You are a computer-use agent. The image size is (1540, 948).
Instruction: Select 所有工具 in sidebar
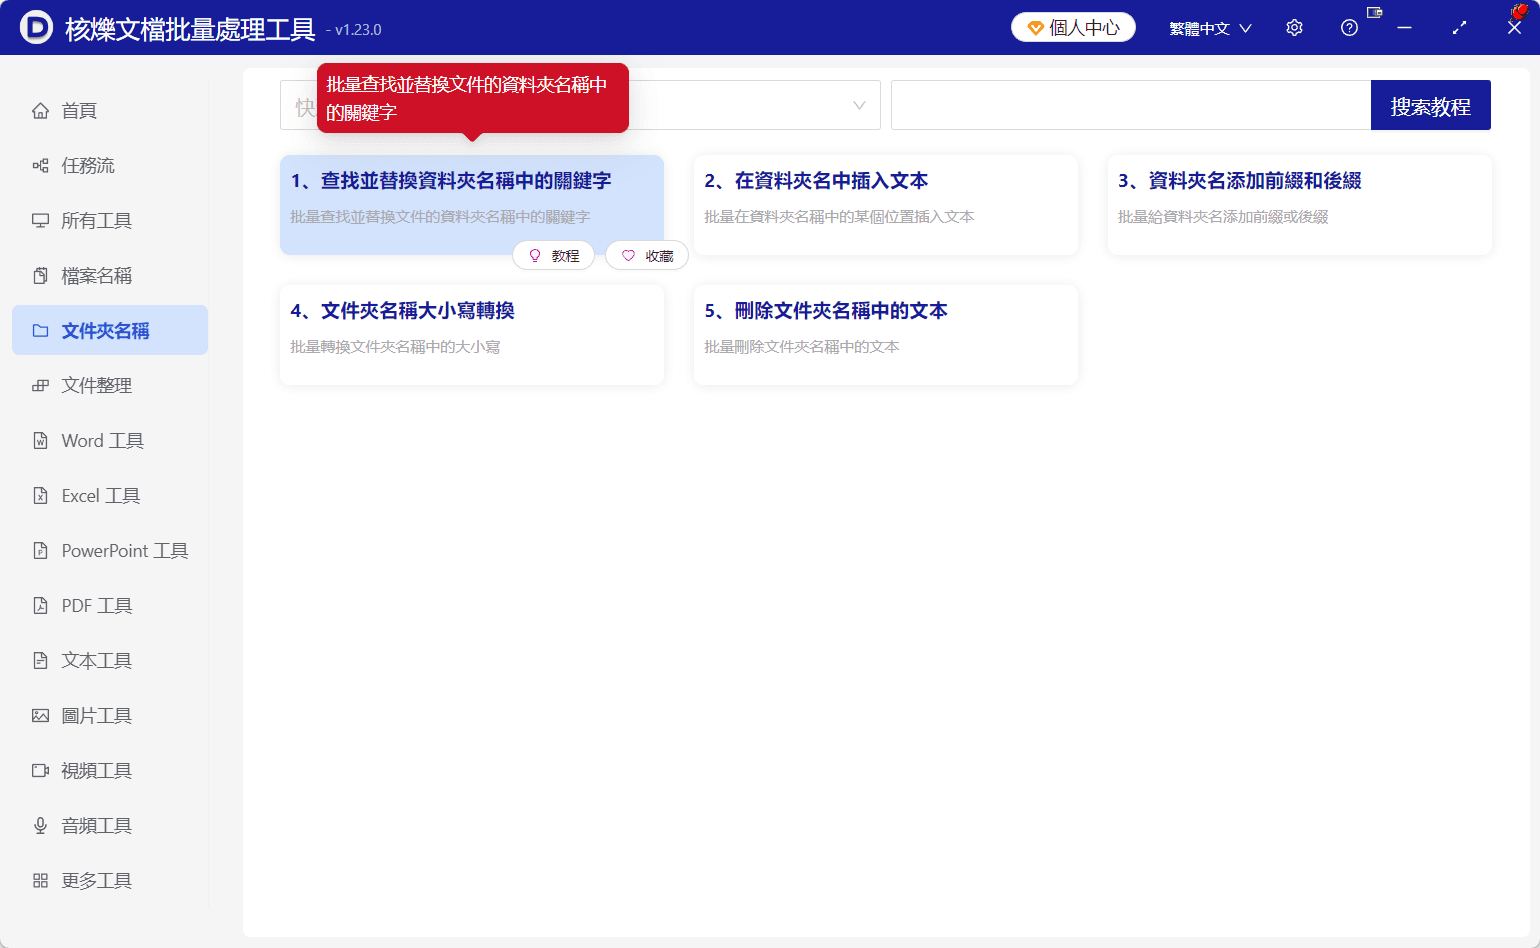pos(110,220)
